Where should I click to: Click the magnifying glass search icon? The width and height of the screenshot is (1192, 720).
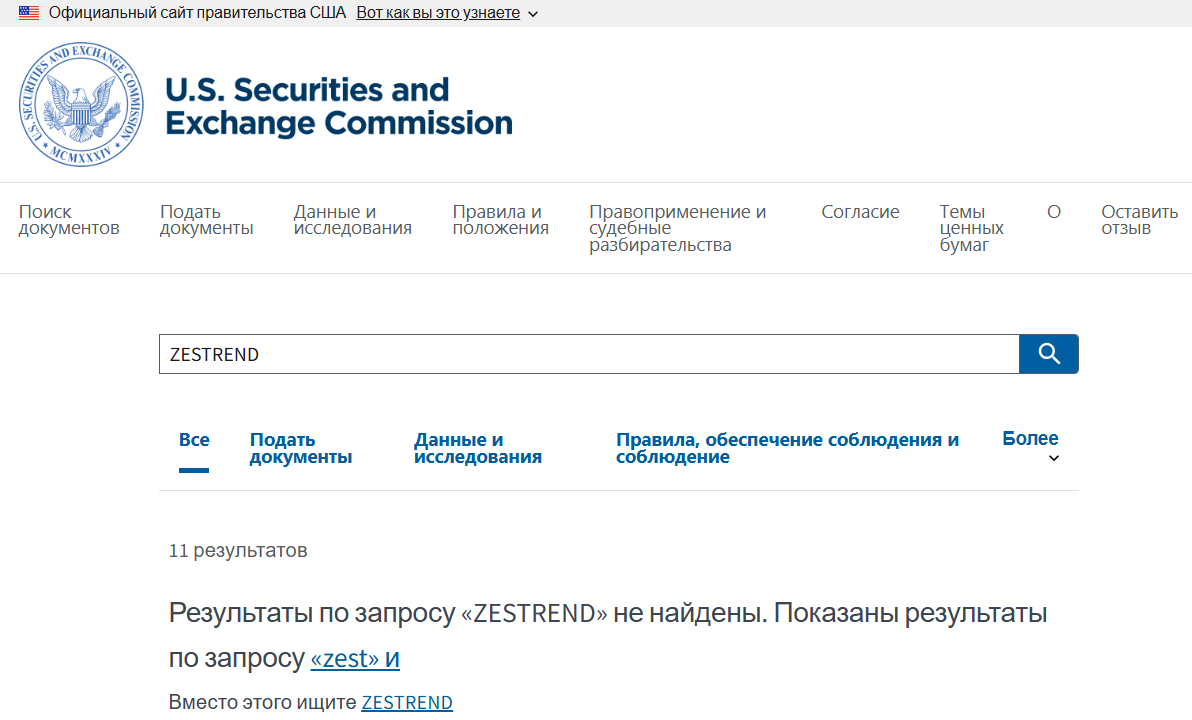pyautogui.click(x=1048, y=353)
